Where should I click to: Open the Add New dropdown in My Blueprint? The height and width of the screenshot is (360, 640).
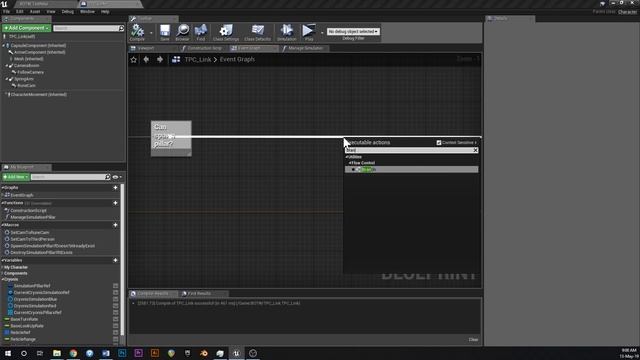coord(16,177)
